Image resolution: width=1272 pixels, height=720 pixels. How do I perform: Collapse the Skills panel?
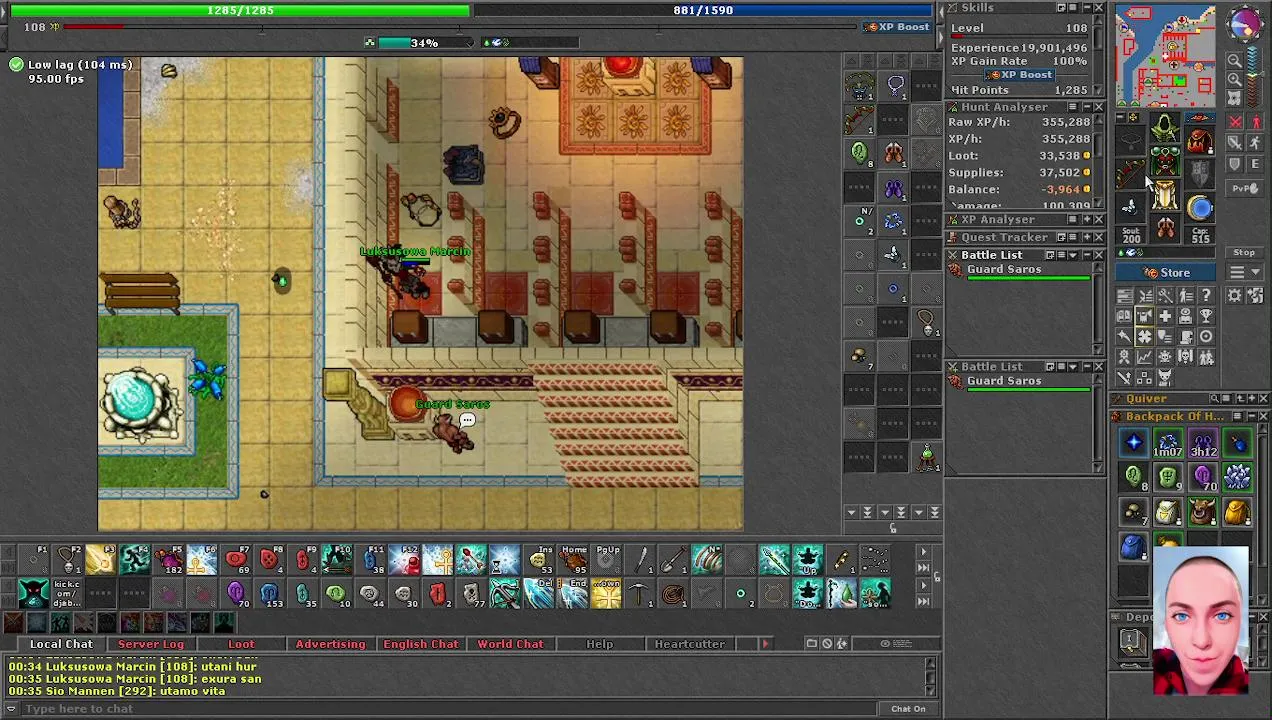tap(1085, 8)
